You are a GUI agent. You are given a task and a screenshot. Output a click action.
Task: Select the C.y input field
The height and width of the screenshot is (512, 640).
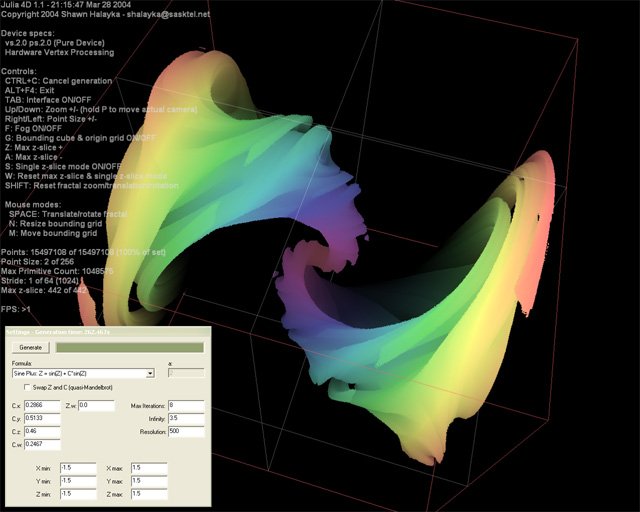(x=43, y=418)
